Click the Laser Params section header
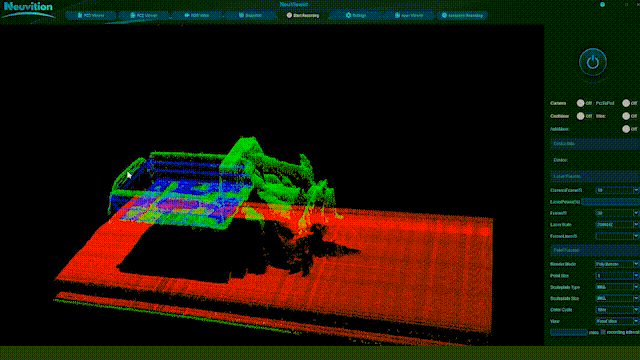 tap(595, 176)
